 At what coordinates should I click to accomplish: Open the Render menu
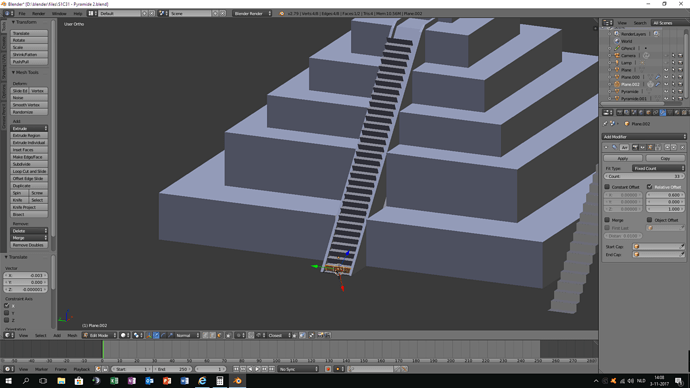(39, 14)
